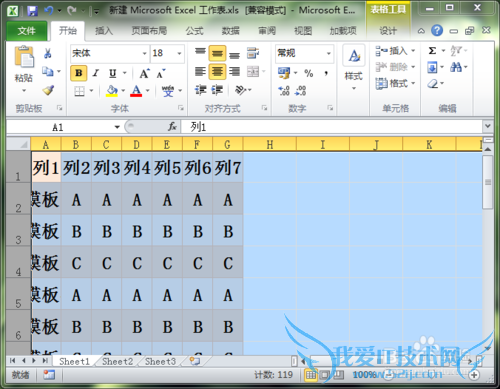This screenshot has height=389, width=500.
Task: Open the 格式 Format dropdown
Action: coord(395,83)
